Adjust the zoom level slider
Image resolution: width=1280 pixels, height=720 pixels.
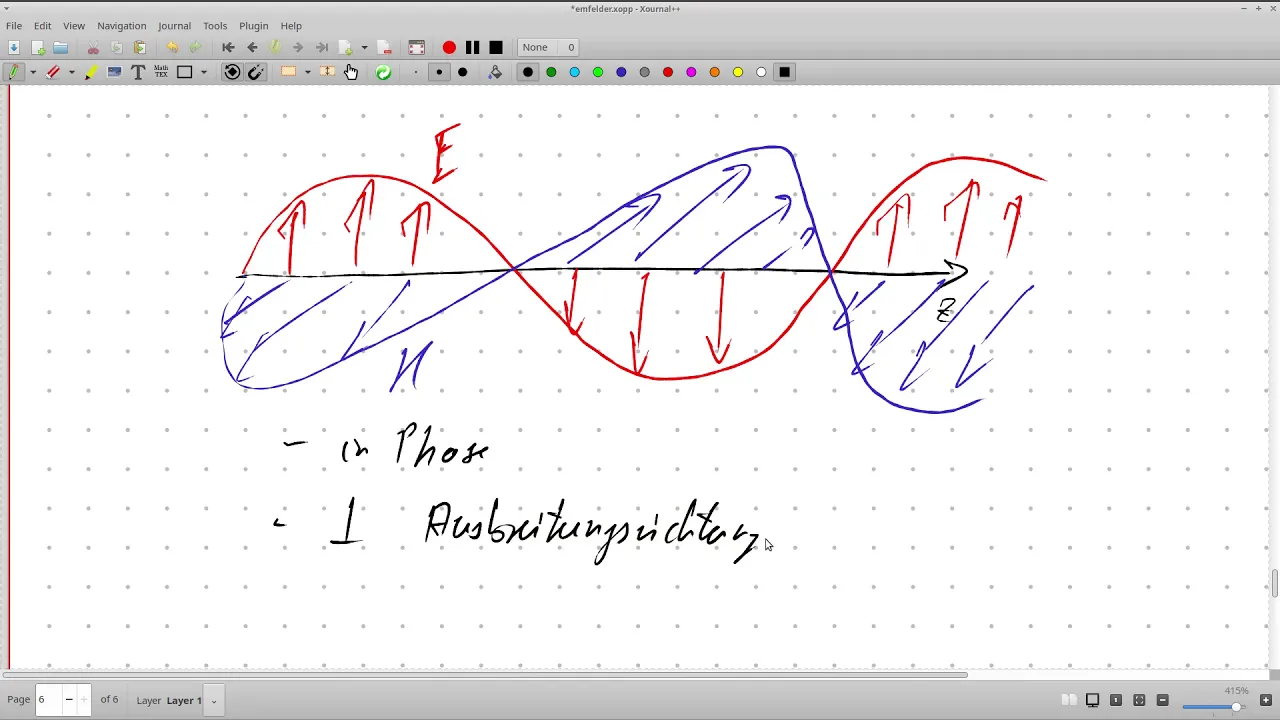click(x=1212, y=707)
